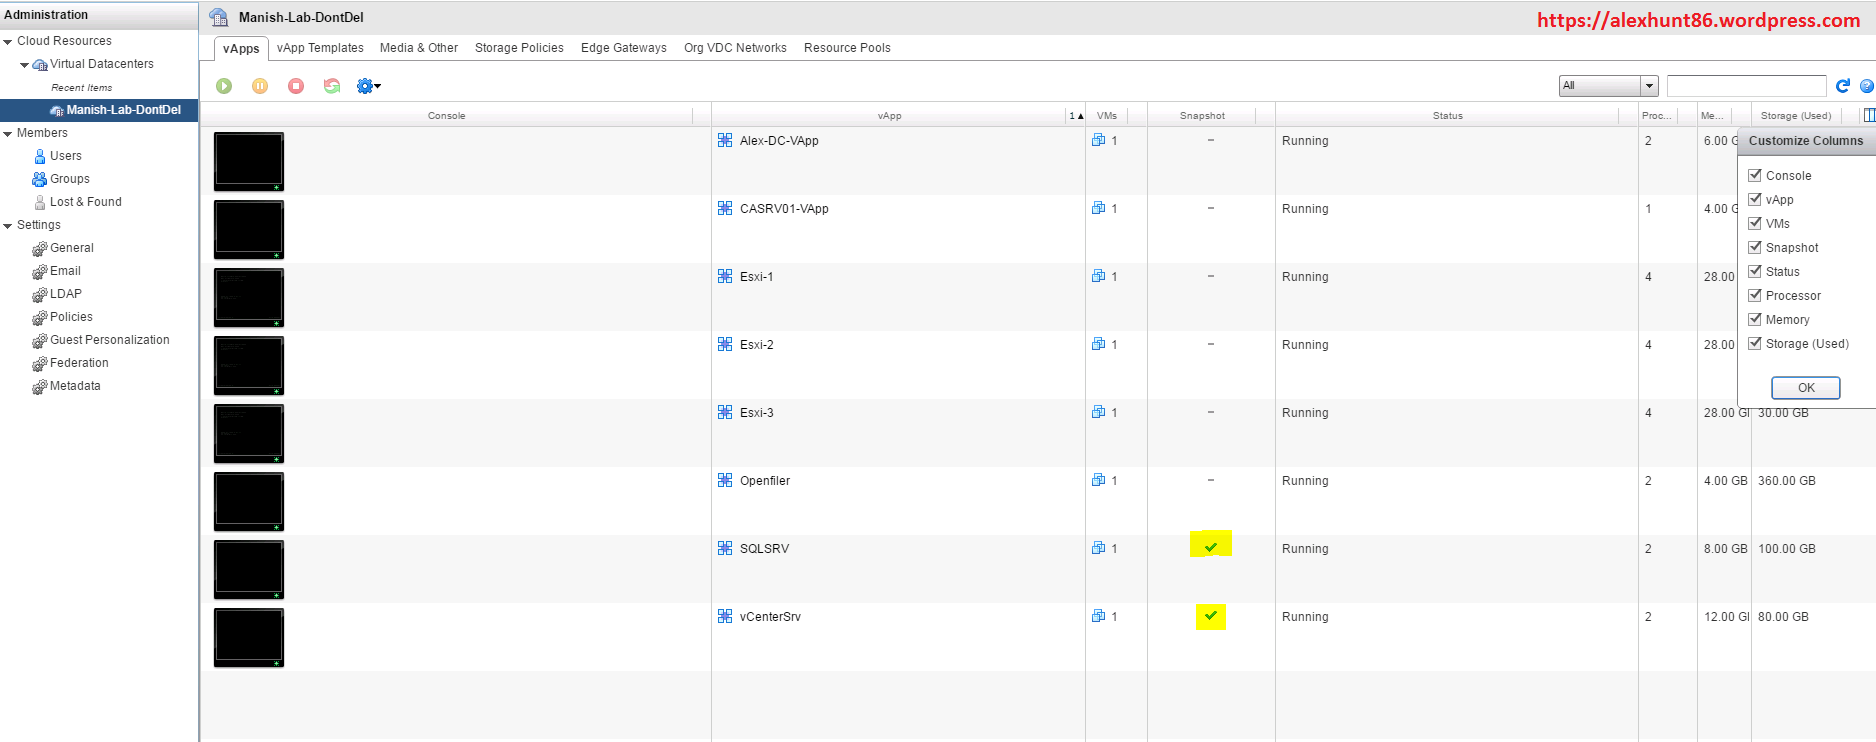
Task: Click OK in Customize Columns popup
Action: pyautogui.click(x=1805, y=388)
